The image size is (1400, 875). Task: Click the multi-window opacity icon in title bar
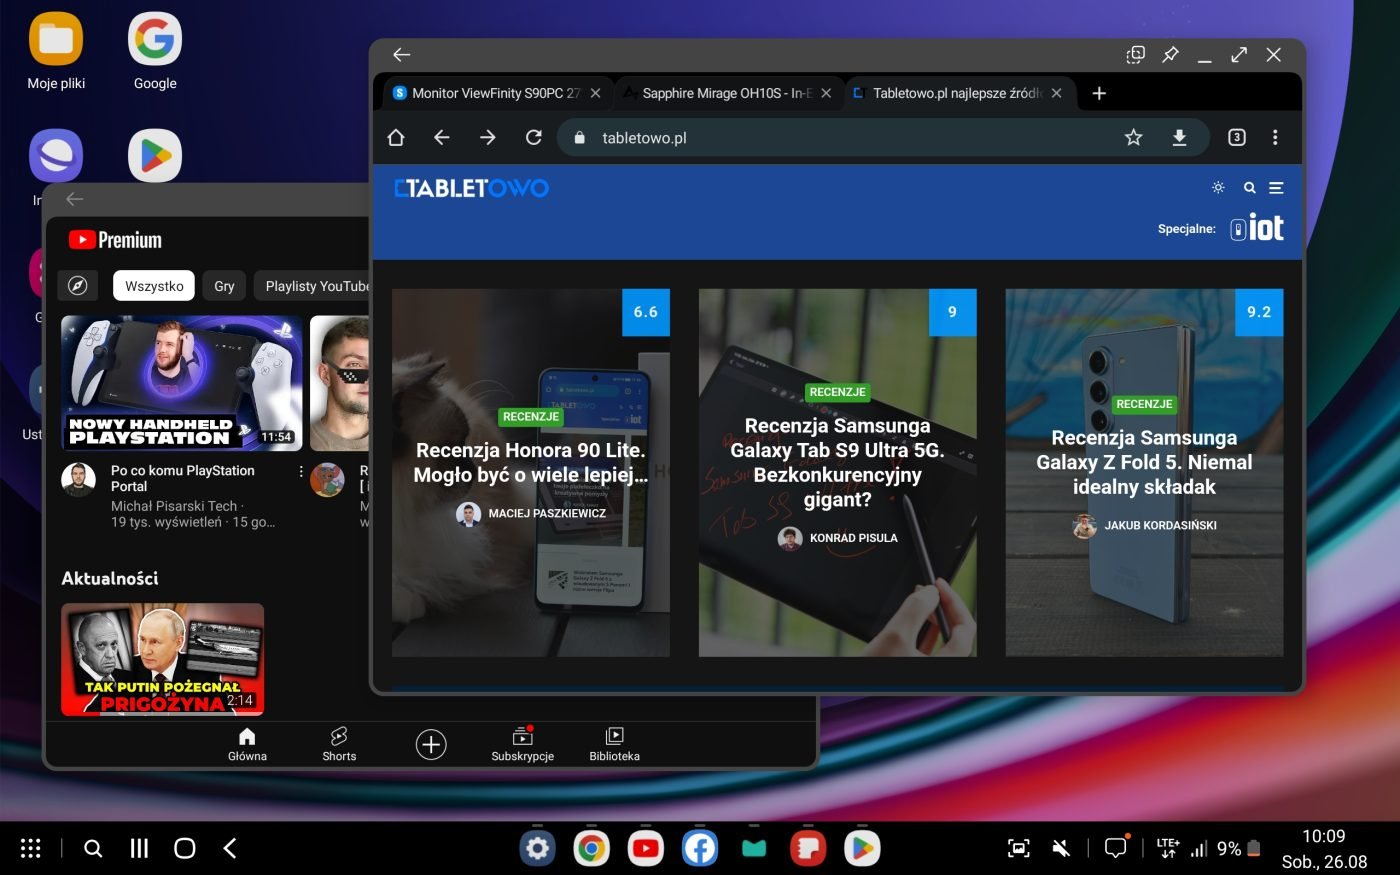pos(1135,55)
